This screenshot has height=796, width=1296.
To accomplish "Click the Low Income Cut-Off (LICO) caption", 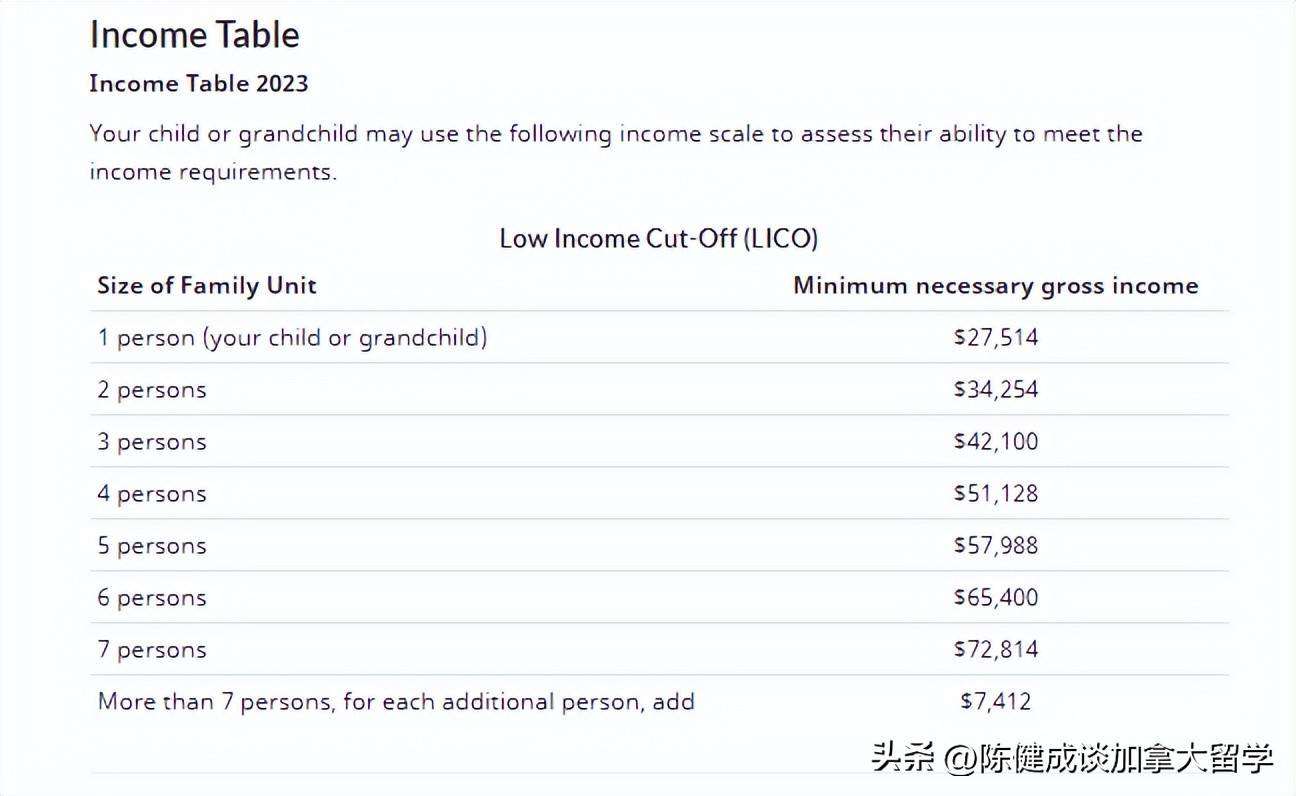I will pos(659,238).
